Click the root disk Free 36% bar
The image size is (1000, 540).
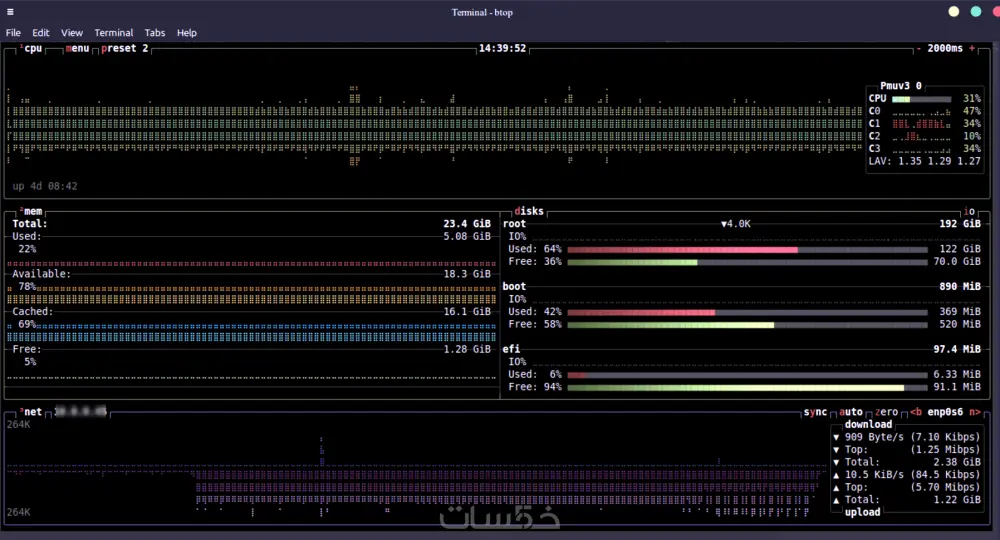(747, 262)
